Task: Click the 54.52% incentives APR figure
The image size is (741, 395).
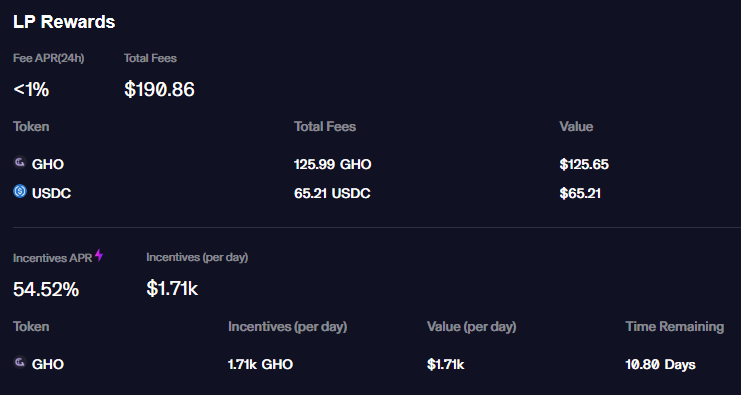Action: [46, 289]
